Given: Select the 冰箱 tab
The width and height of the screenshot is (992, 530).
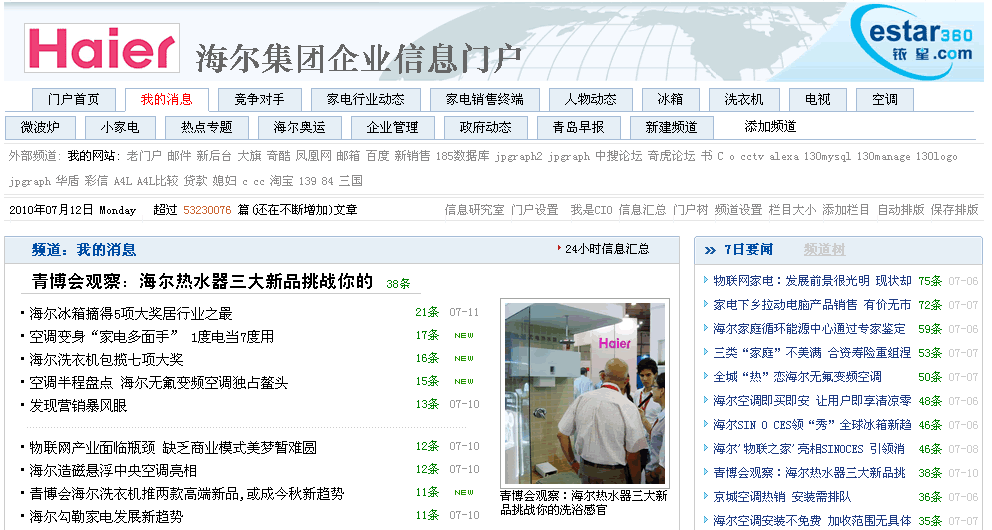Looking at the screenshot, I should (670, 99).
